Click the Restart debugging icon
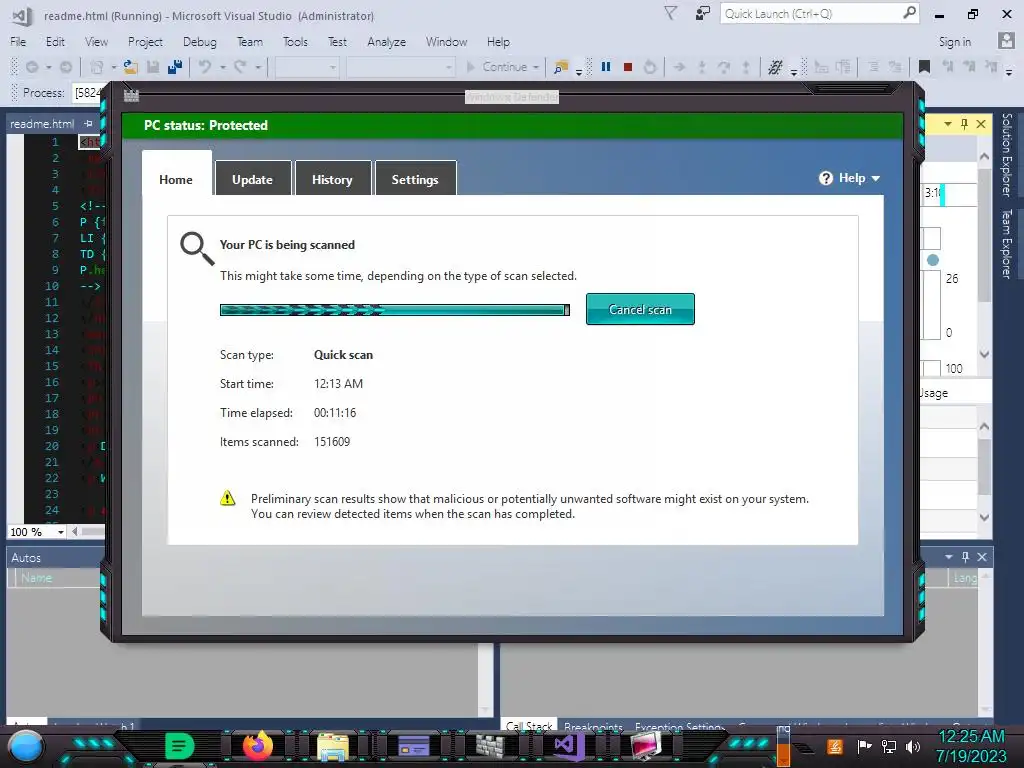This screenshot has height=768, width=1024. pos(650,67)
